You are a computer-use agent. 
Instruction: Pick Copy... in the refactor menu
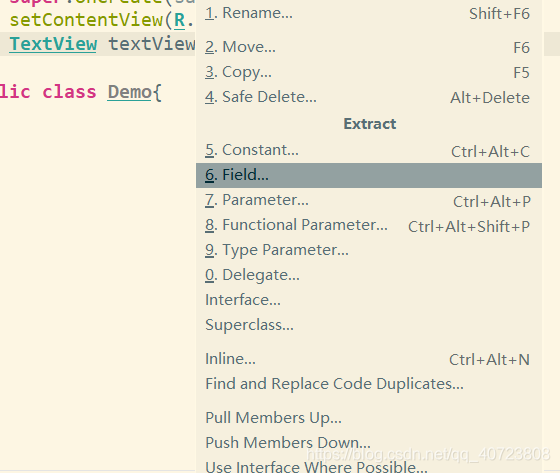tap(369, 72)
